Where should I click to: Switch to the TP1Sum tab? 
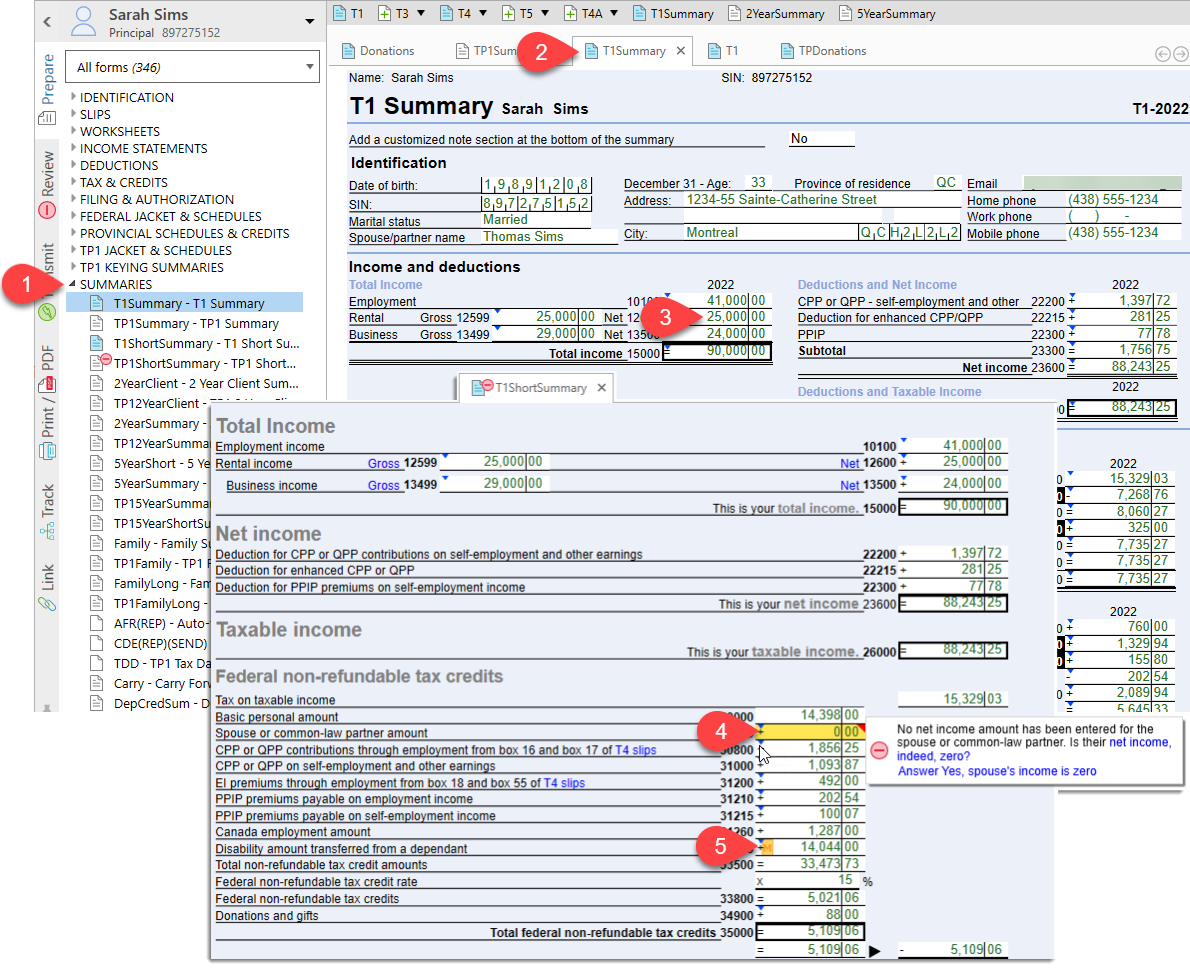(486, 51)
